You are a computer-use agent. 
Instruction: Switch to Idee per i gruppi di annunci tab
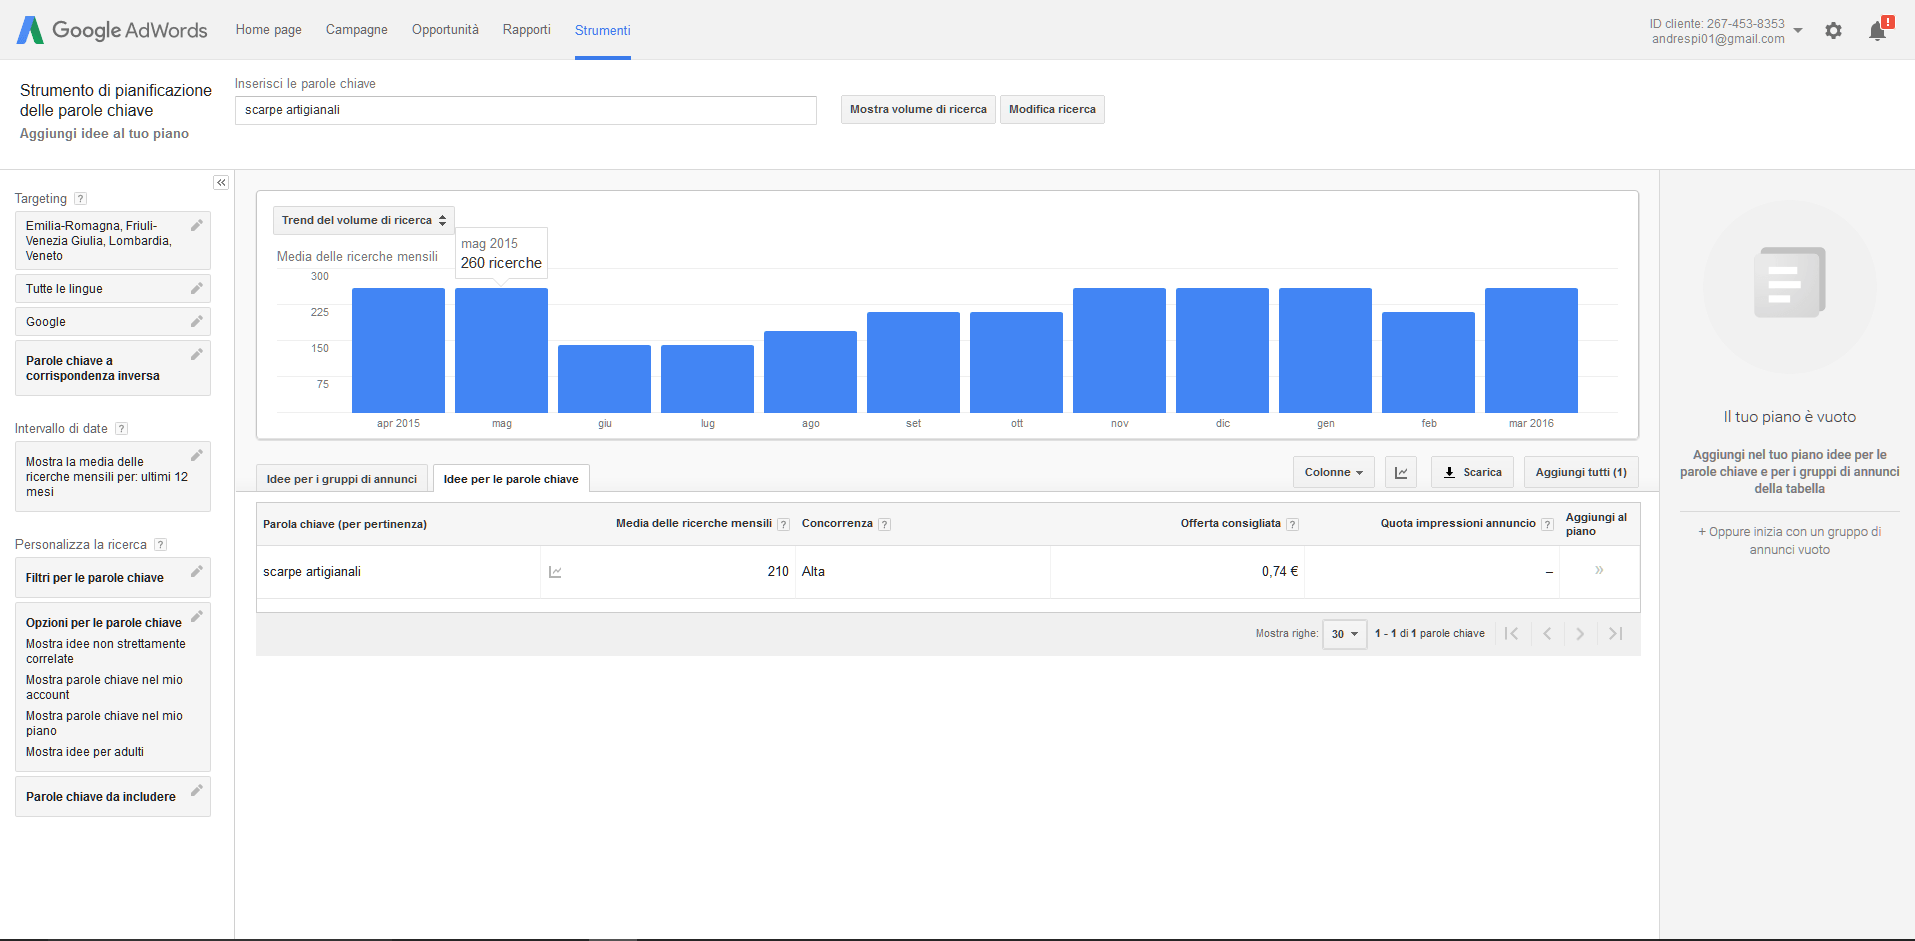[342, 479]
